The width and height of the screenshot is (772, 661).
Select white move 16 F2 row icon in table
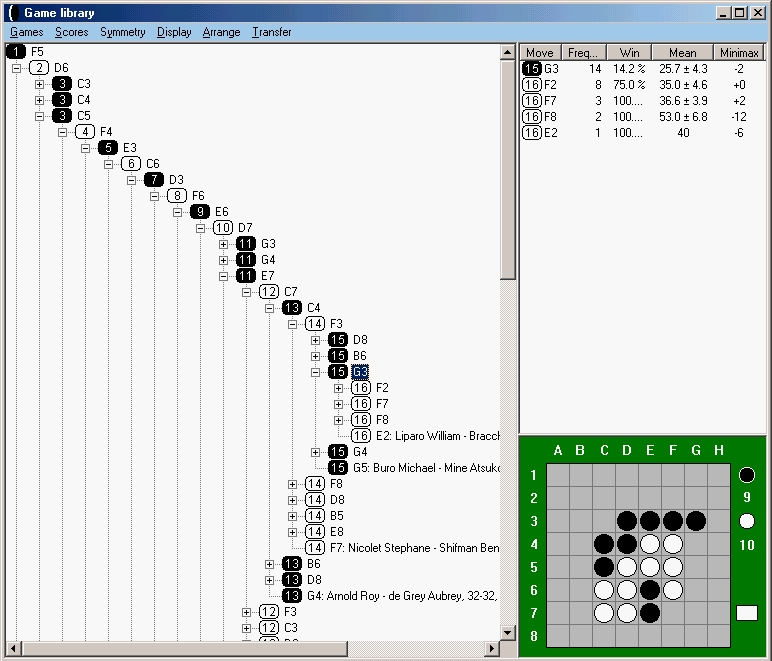(x=532, y=85)
